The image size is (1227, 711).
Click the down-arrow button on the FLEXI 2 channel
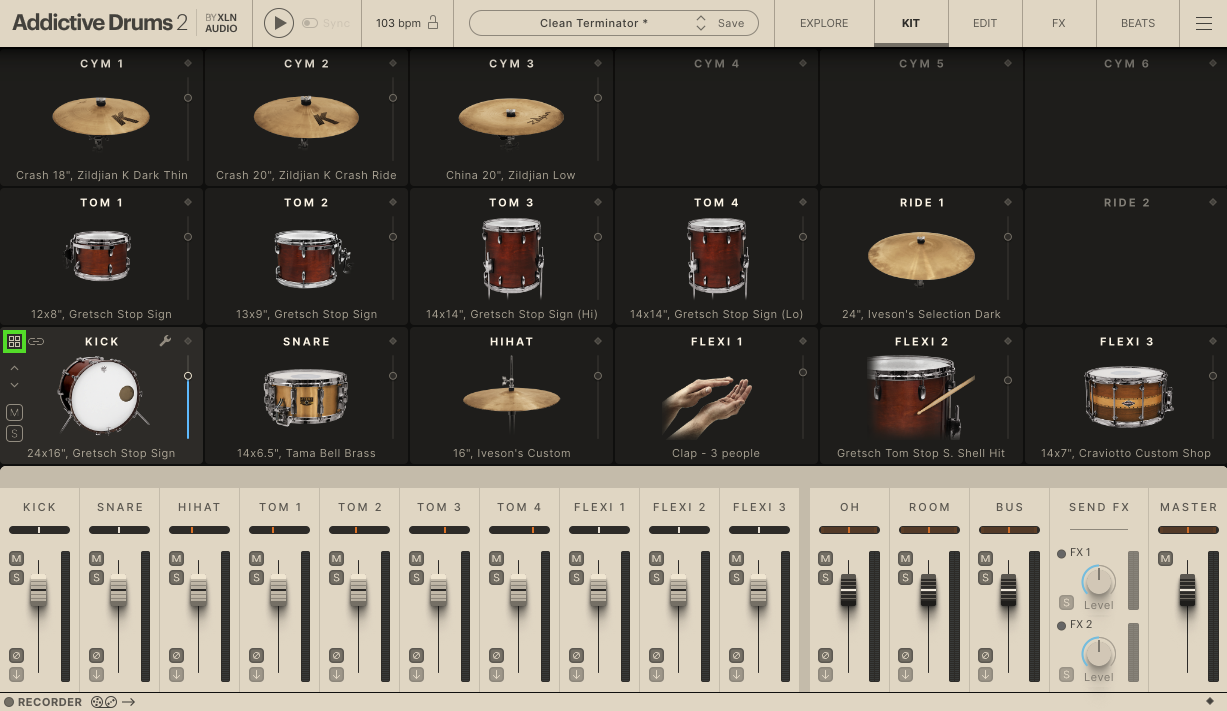[656, 674]
